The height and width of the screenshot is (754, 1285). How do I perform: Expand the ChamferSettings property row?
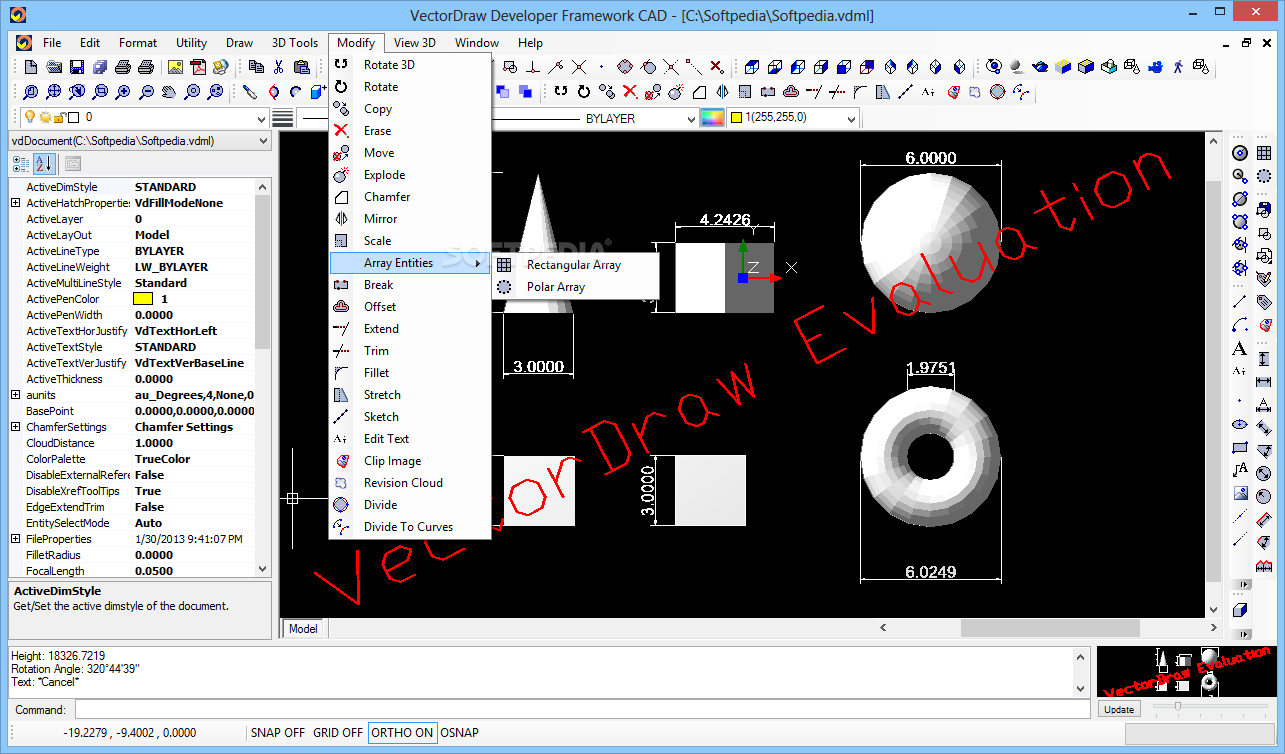pos(16,427)
